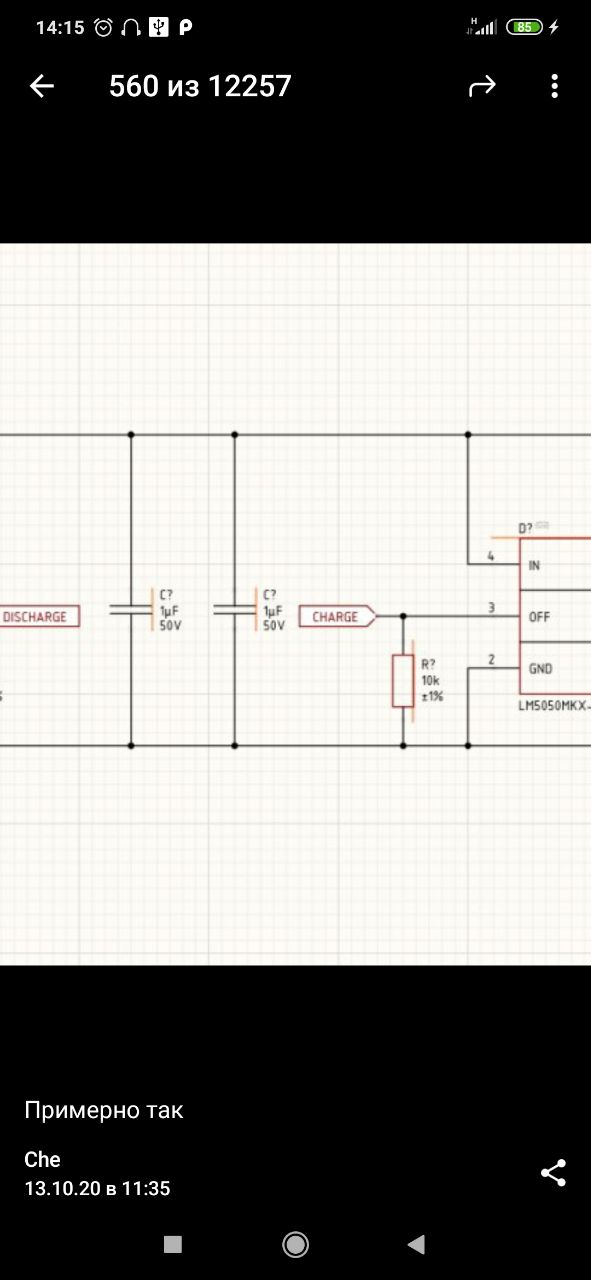This screenshot has width=591, height=1280.
Task: Tap the Android home circle button
Action: 295,1244
